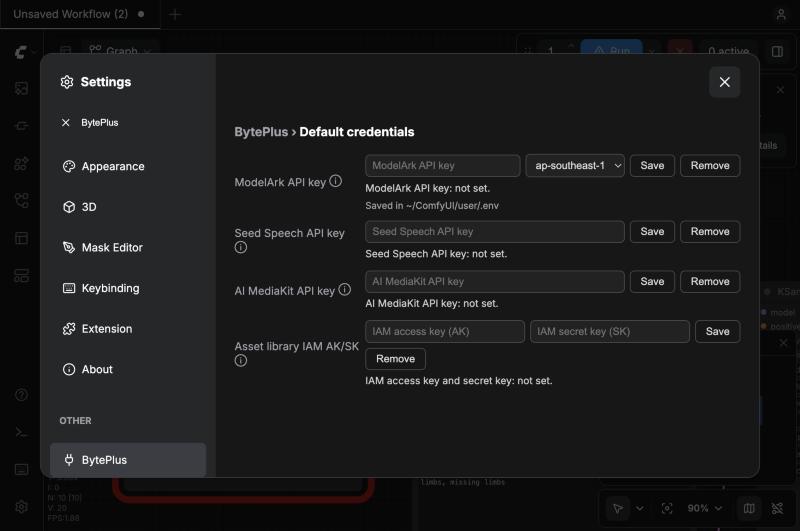
Task: Open the help question mark sidebar icon
Action: (21, 394)
